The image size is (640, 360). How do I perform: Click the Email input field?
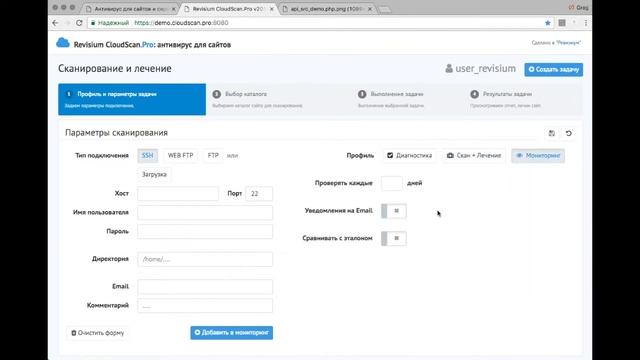pyautogui.click(x=205, y=287)
